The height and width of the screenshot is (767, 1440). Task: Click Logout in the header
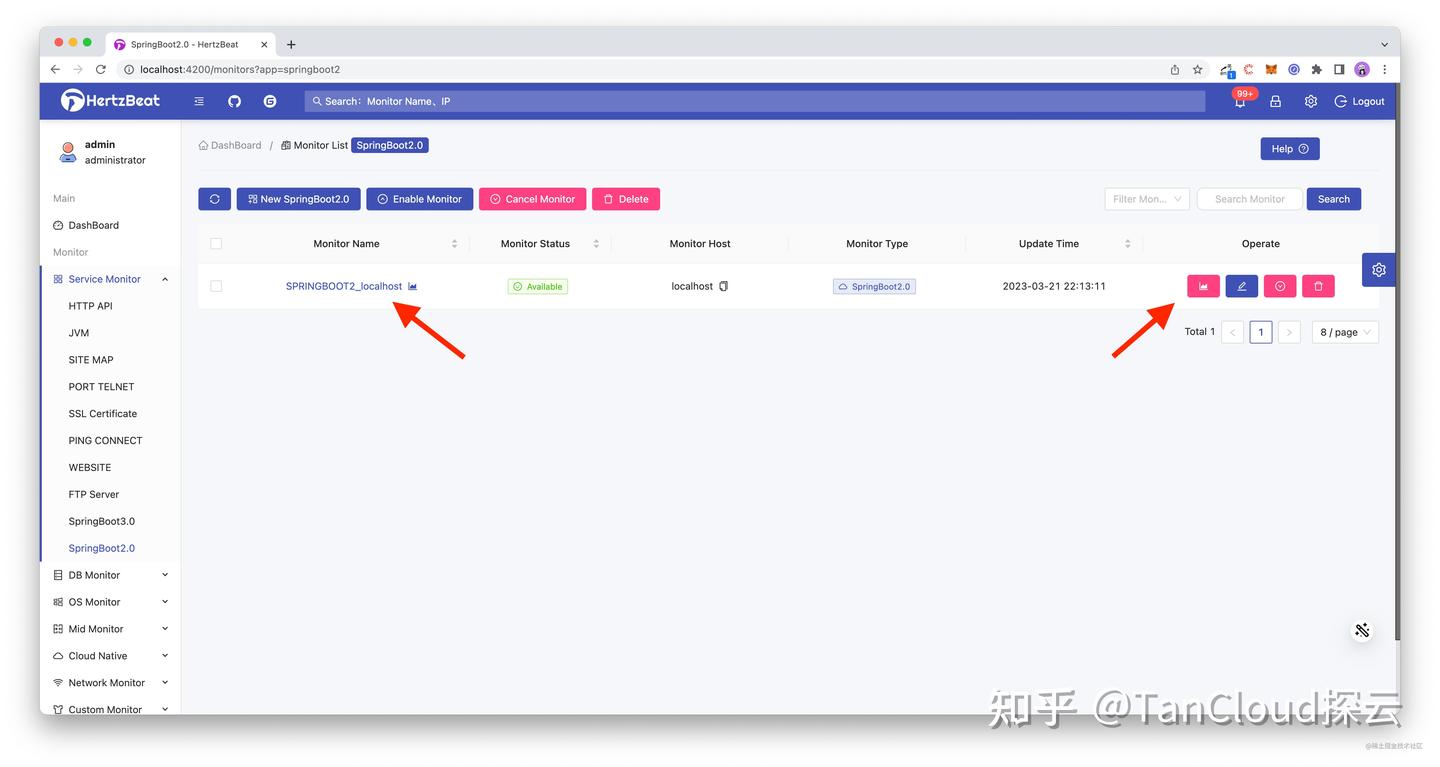click(1360, 101)
